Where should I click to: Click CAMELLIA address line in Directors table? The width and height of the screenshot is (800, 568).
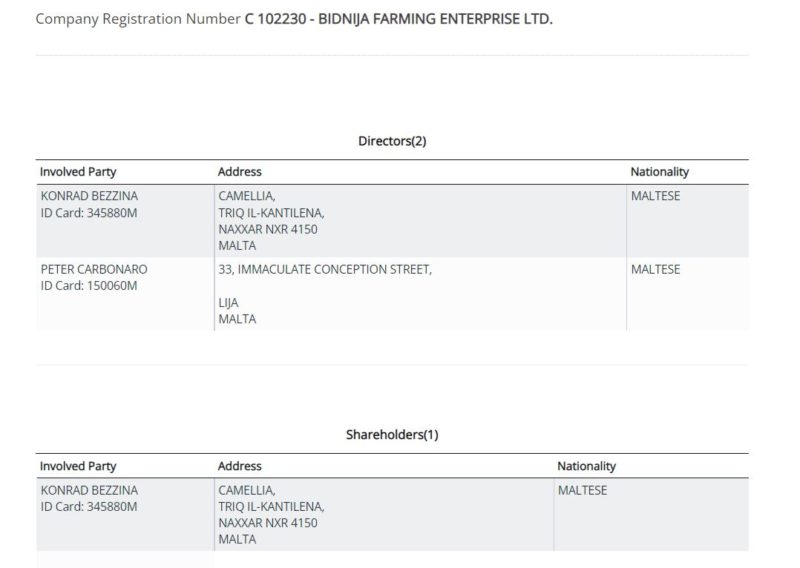point(246,196)
